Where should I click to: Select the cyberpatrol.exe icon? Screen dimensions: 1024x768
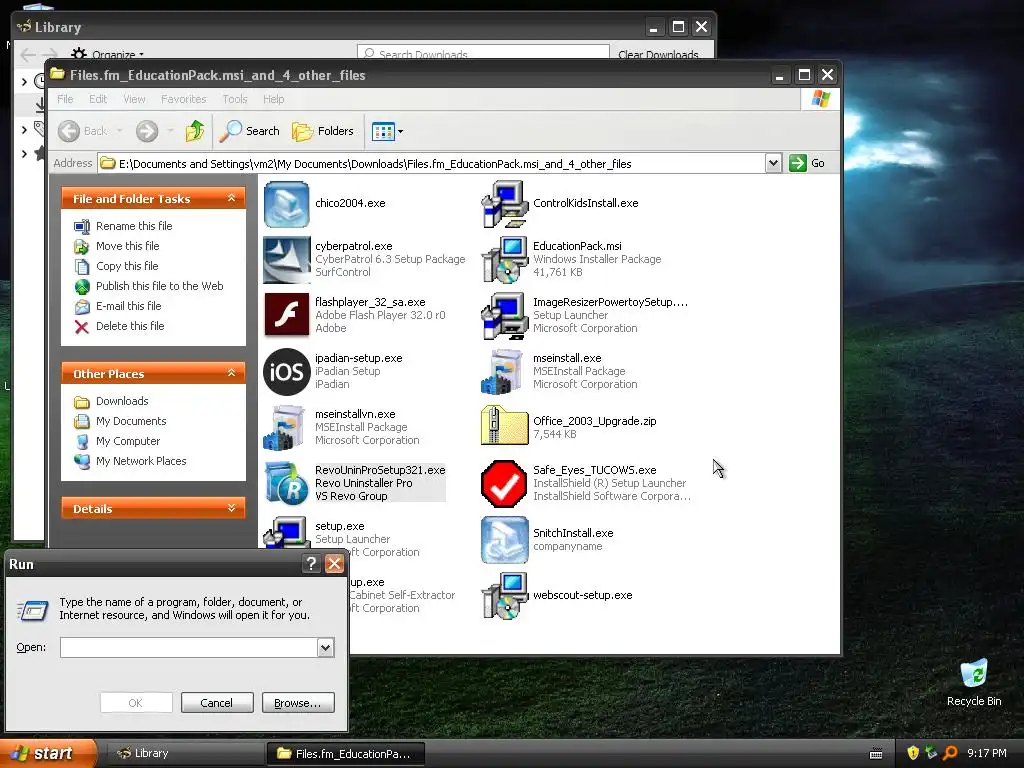click(x=286, y=260)
